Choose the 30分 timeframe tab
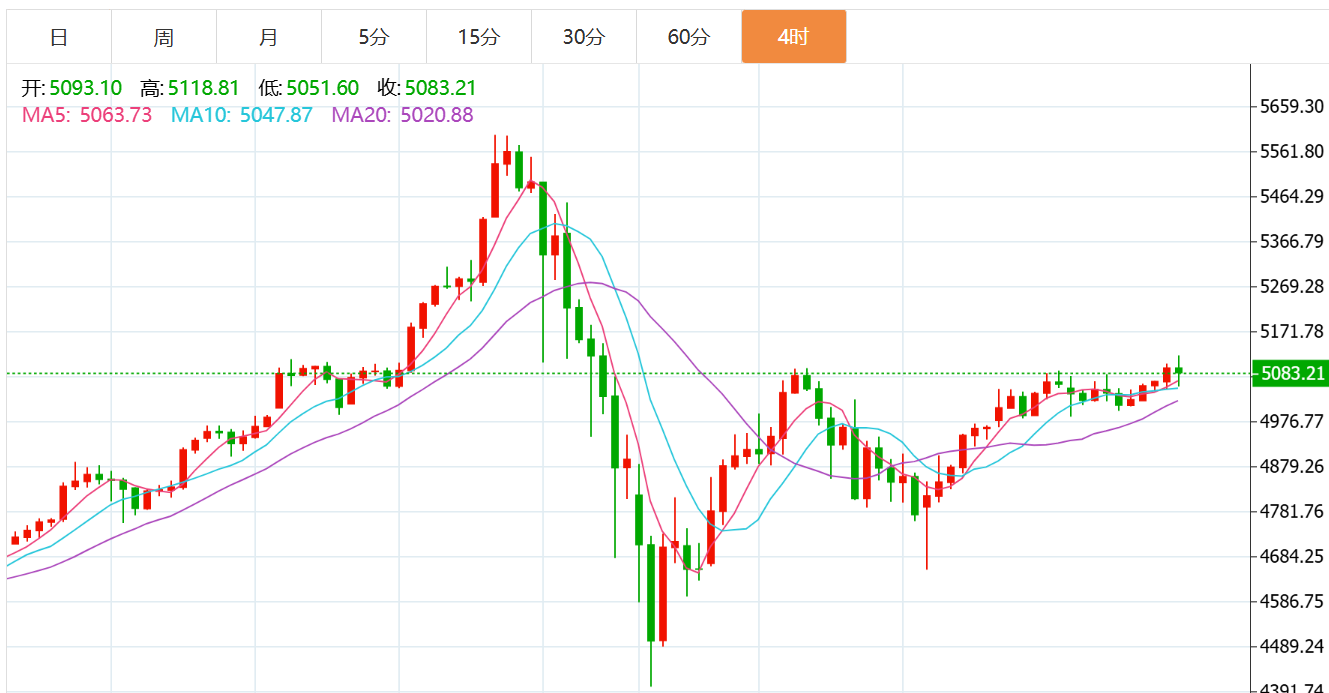Image resolution: width=1329 pixels, height=693 pixels. coord(584,37)
